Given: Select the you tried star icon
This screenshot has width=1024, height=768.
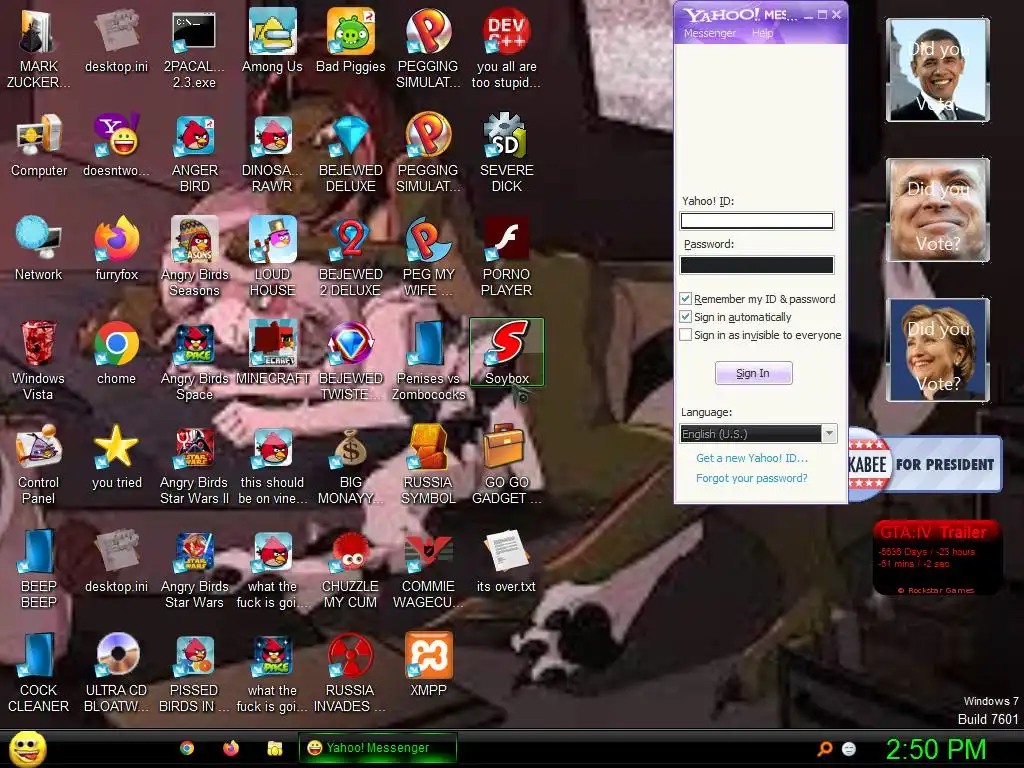Looking at the screenshot, I should tap(117, 456).
